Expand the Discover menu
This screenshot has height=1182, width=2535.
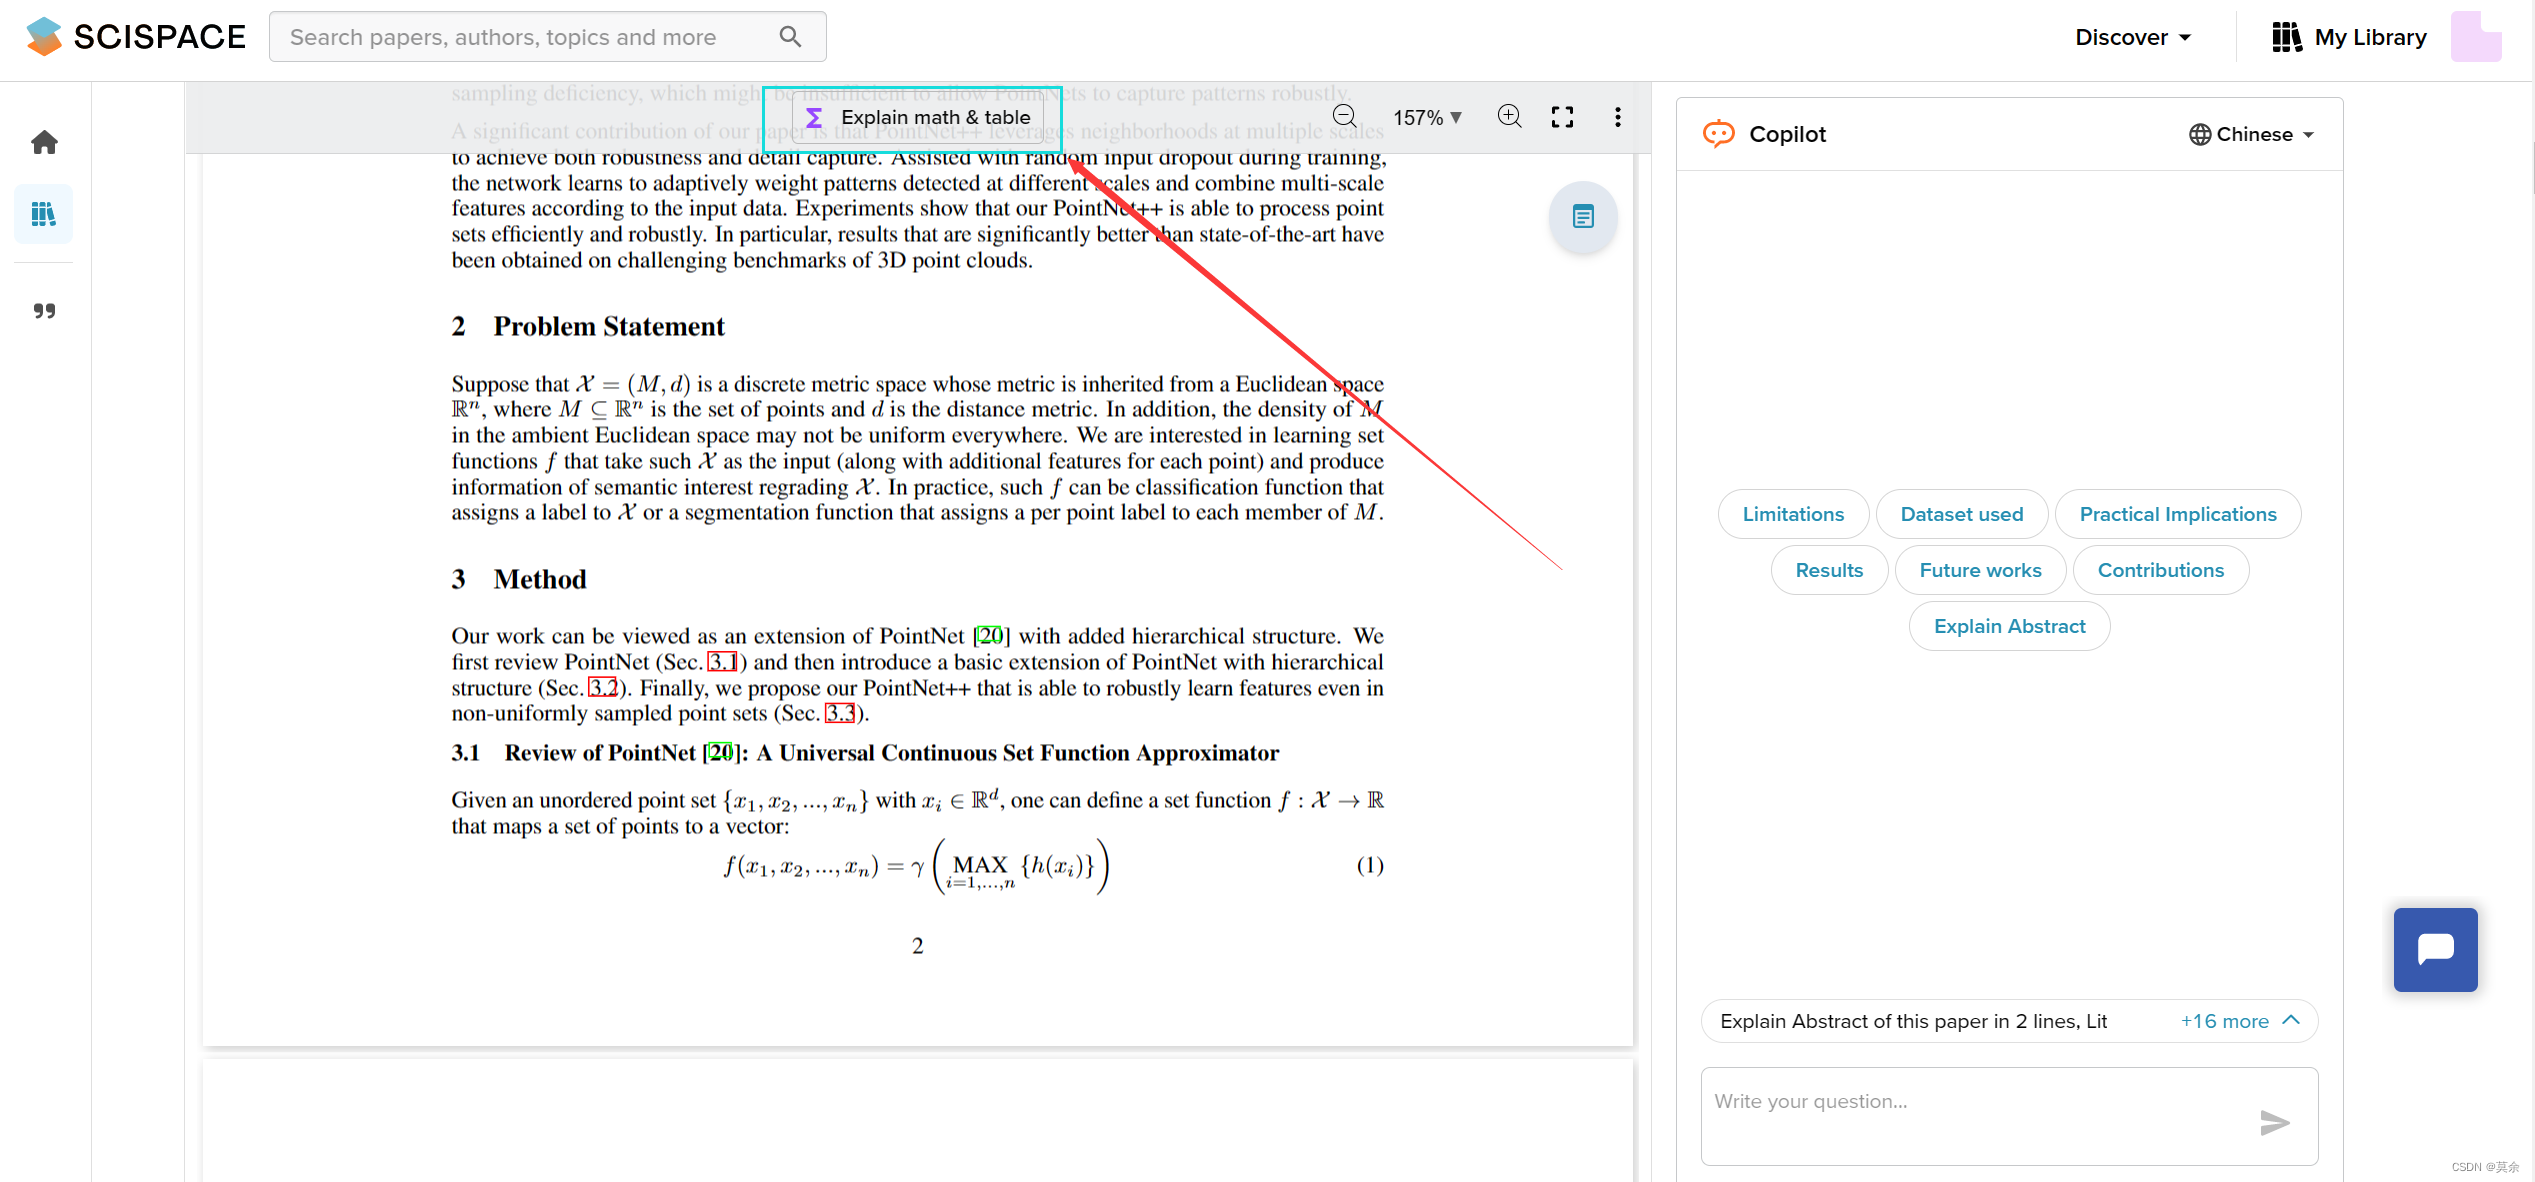click(2133, 37)
